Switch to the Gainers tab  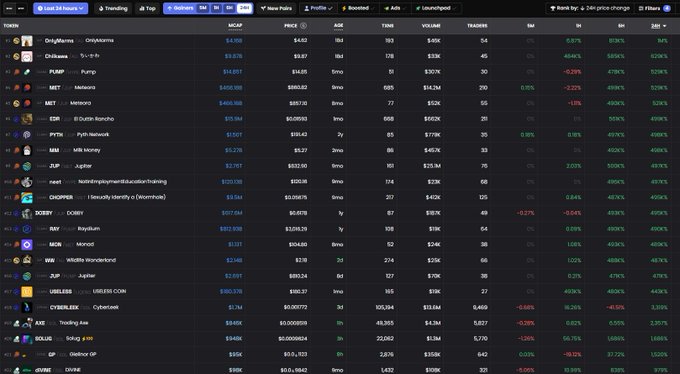click(x=180, y=8)
